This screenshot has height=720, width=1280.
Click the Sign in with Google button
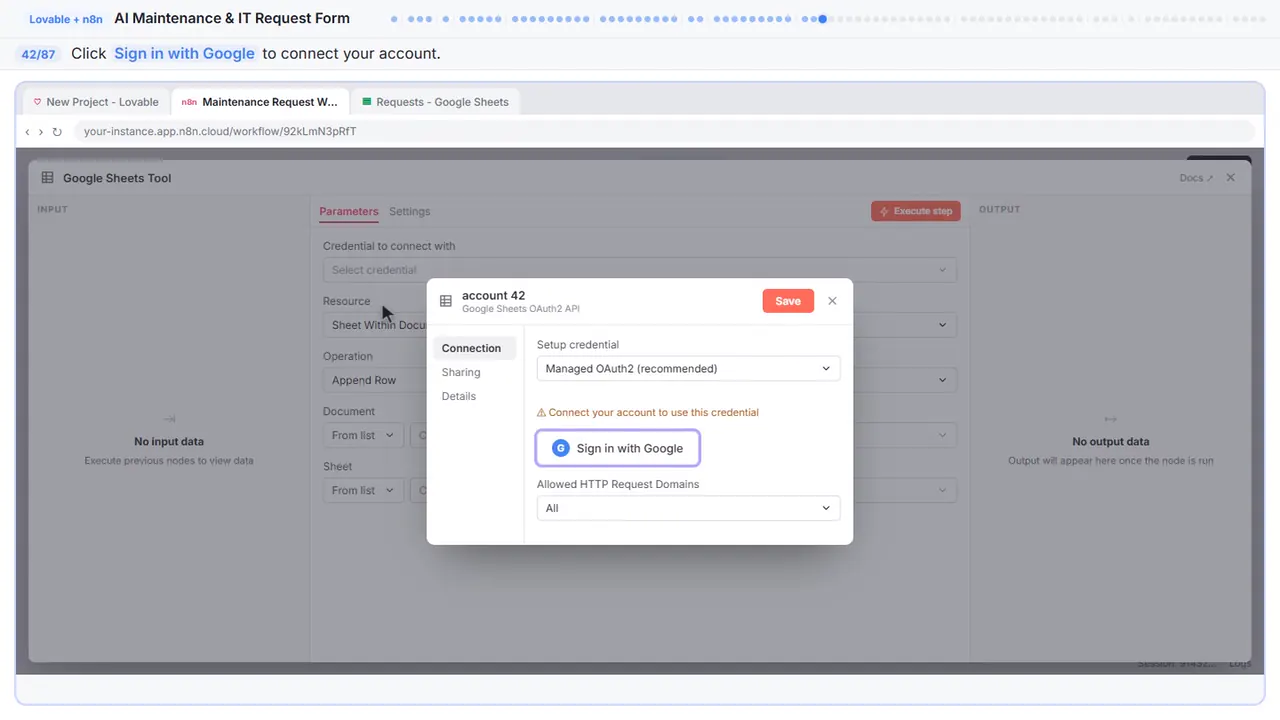[617, 448]
